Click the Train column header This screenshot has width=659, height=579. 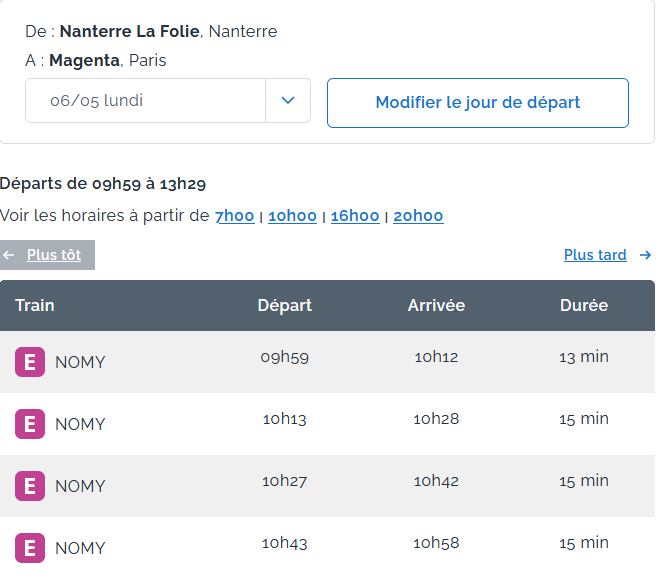[x=35, y=305]
